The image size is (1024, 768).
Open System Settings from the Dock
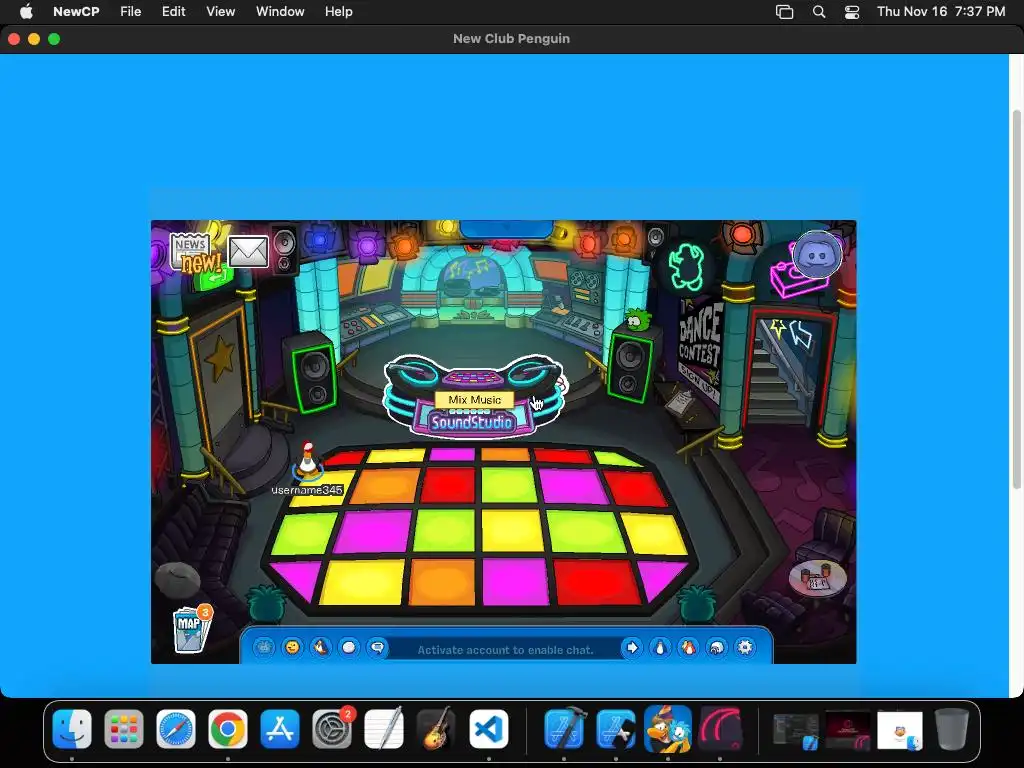click(x=332, y=729)
